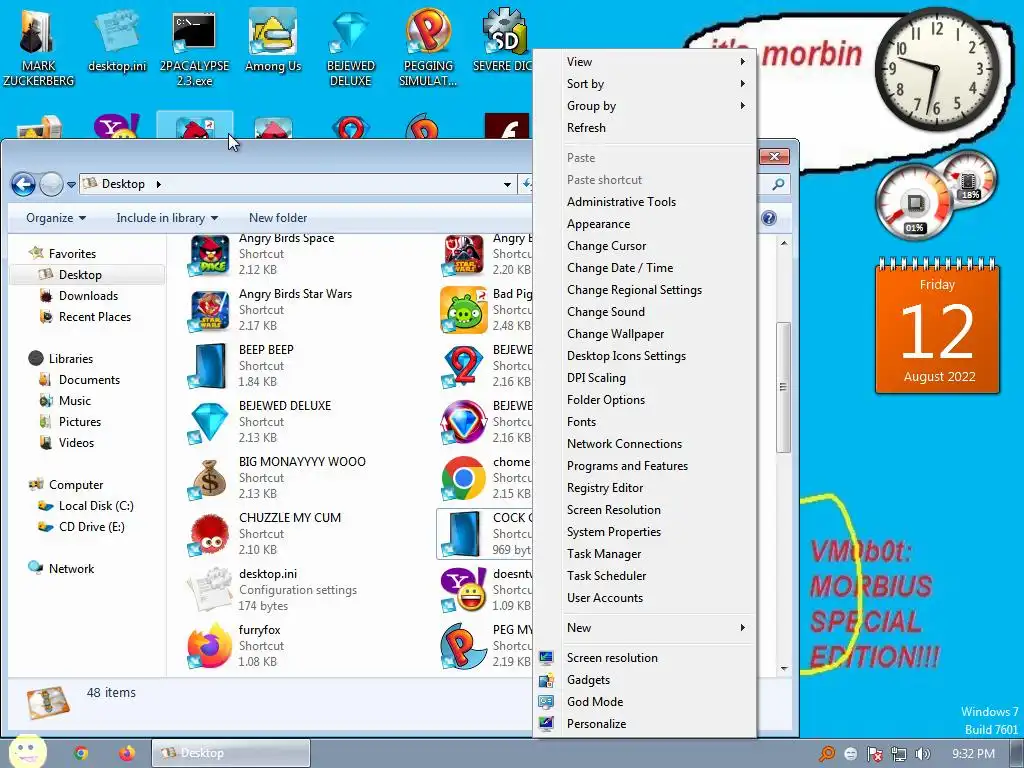The height and width of the screenshot is (768, 1024).
Task: Click the Start button smiley orb
Action: (x=27, y=751)
